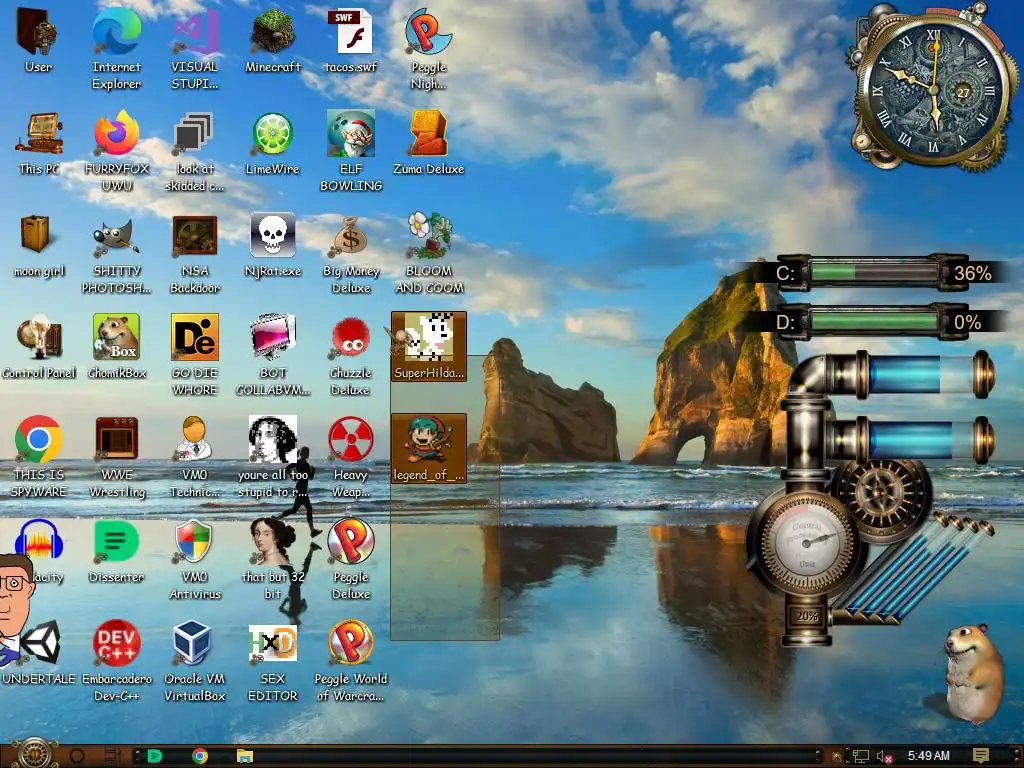This screenshot has height=768, width=1024.
Task: Select the 'look at skidded c...' icon
Action: click(195, 151)
